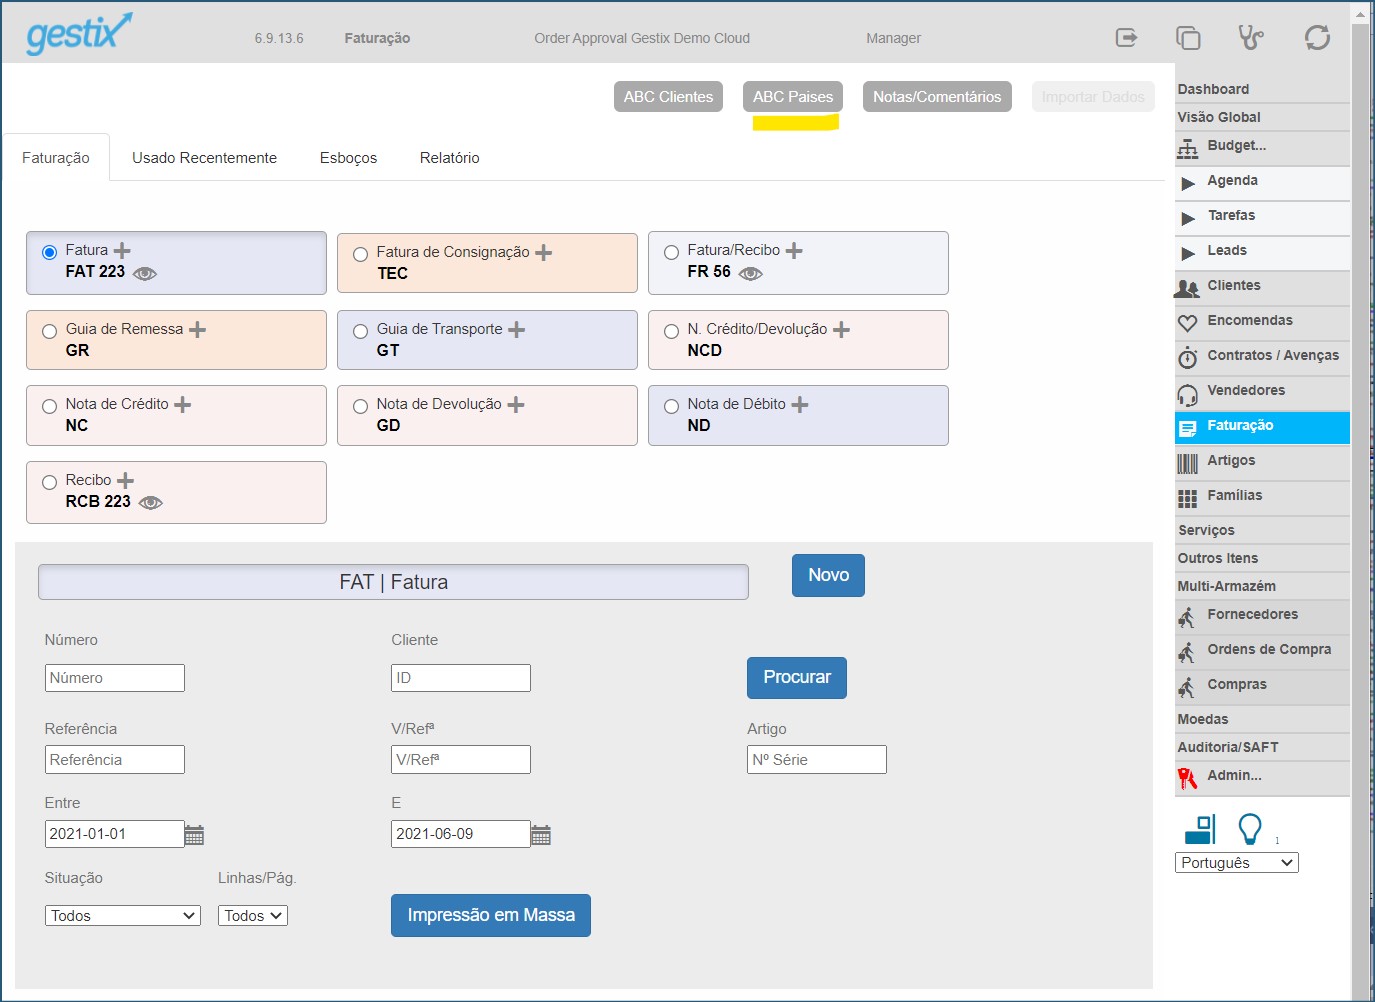This screenshot has width=1375, height=1002.
Task: Click the refresh icon in the header
Action: tap(1317, 38)
